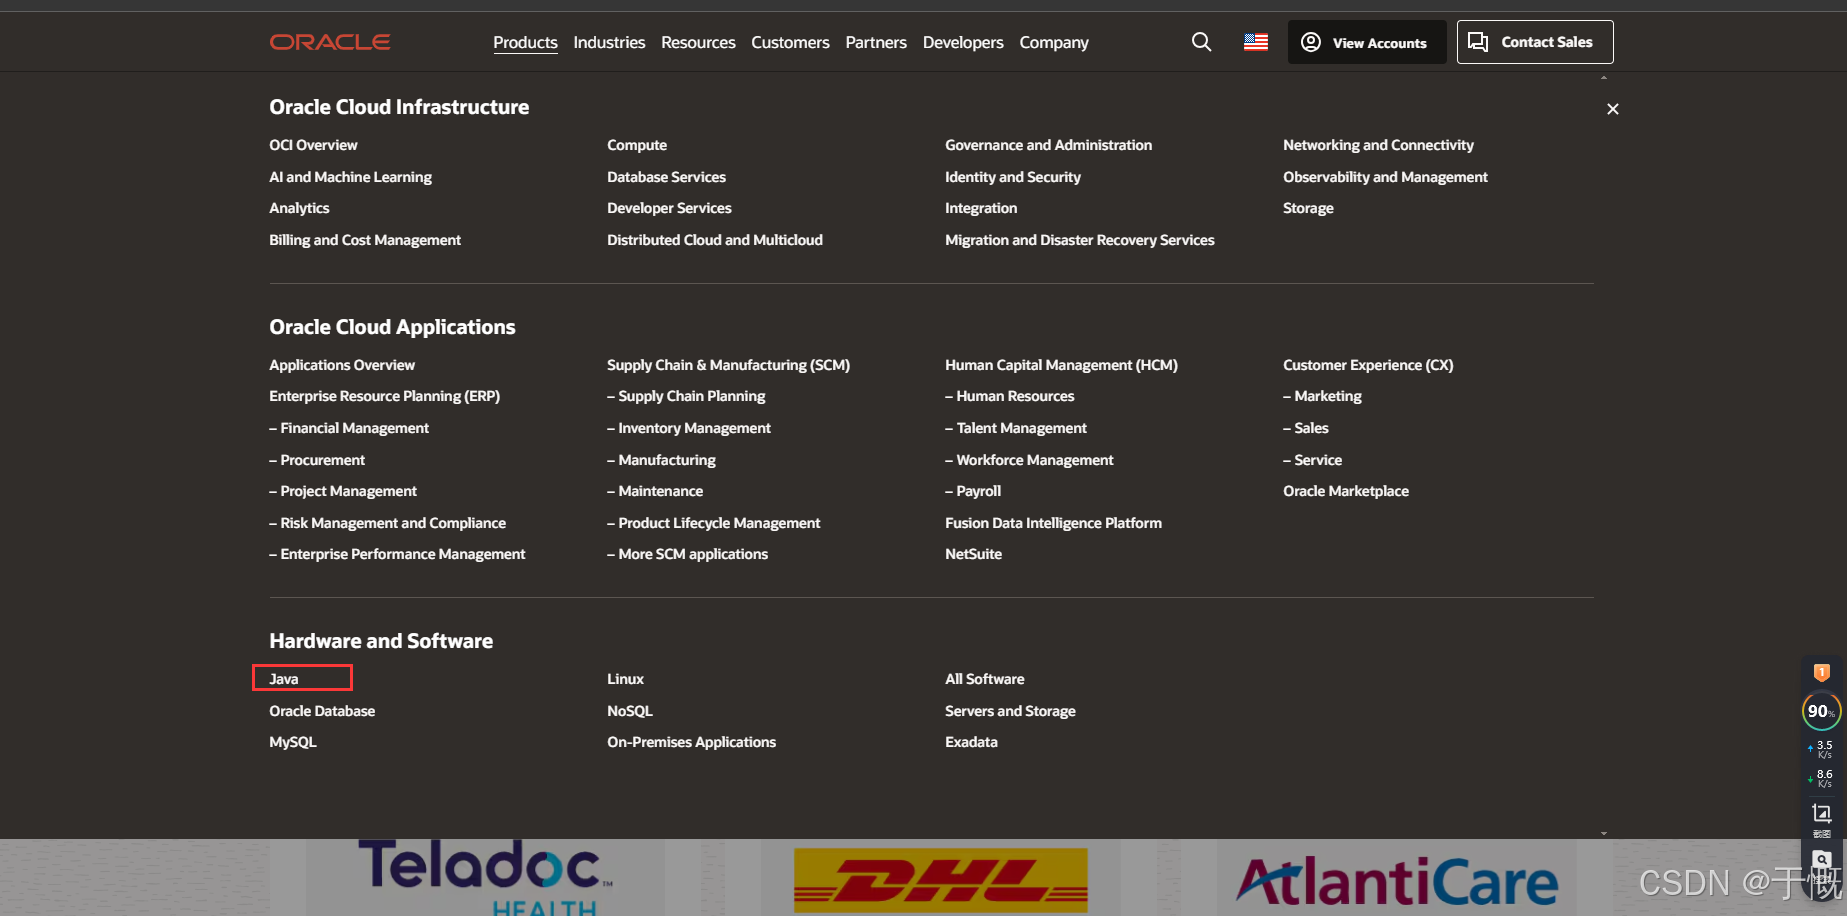This screenshot has width=1847, height=916.
Task: Select Payroll link
Action: coord(973,491)
